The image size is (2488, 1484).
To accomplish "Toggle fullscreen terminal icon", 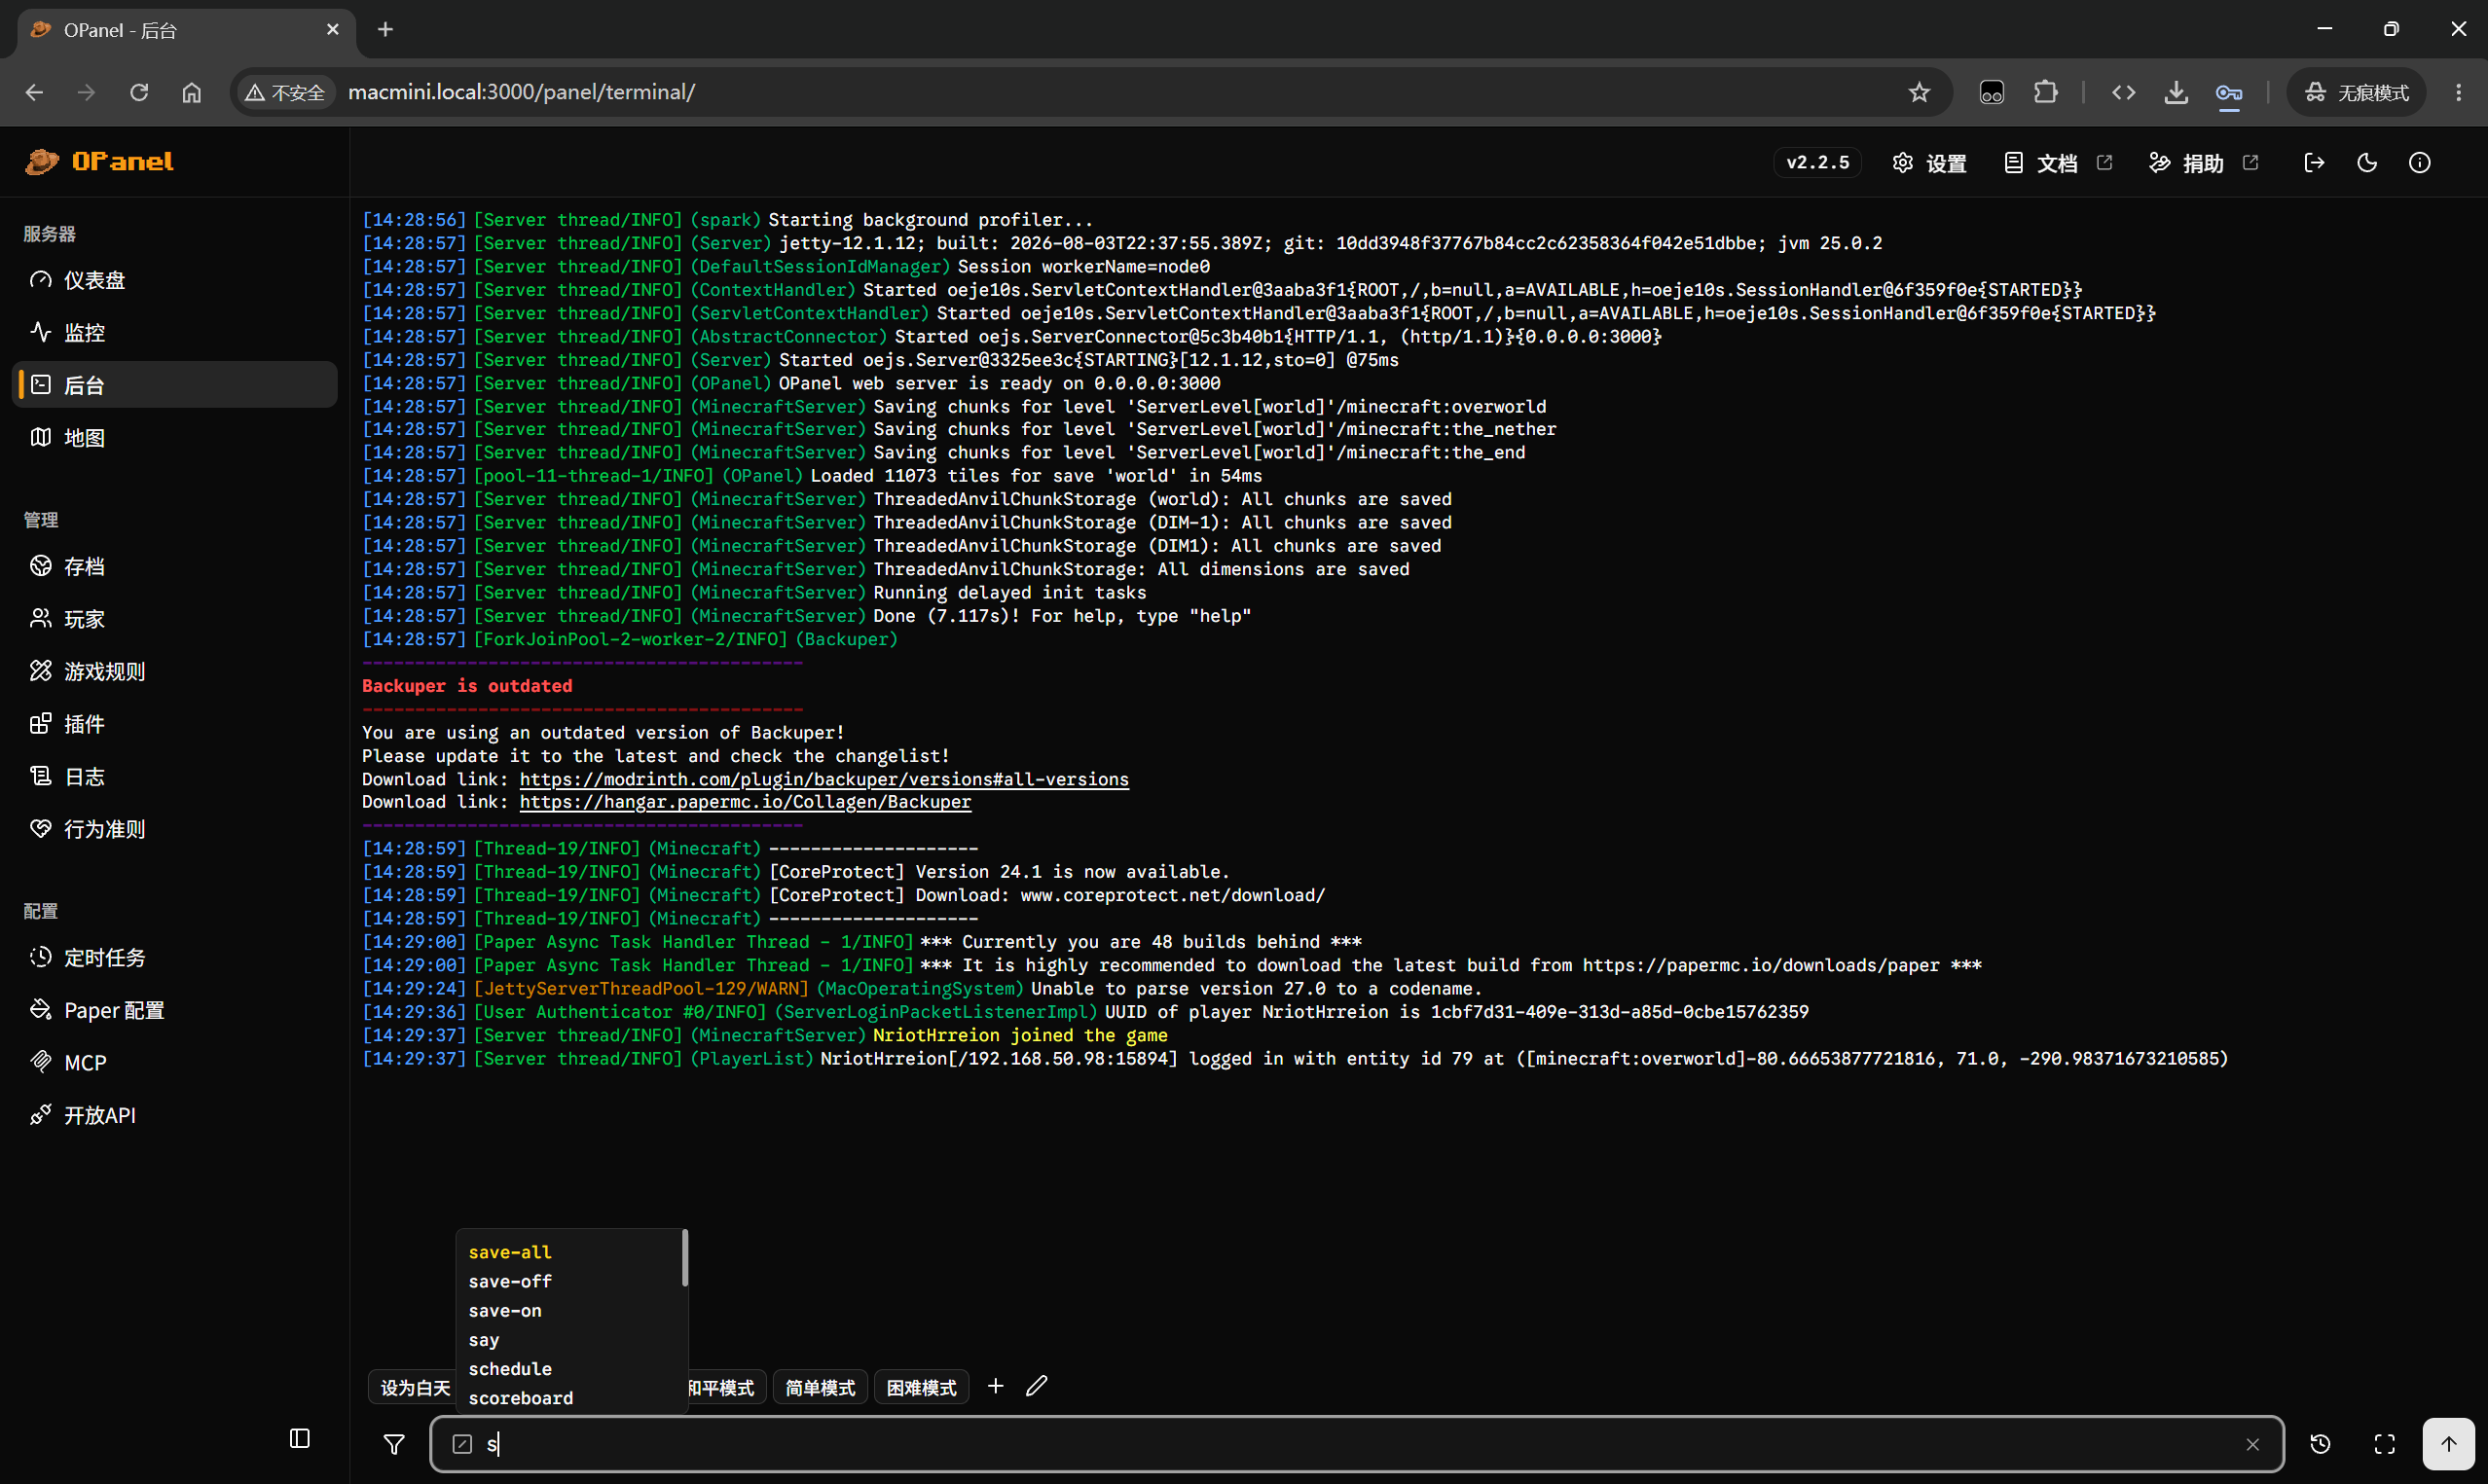I will click(x=2385, y=1444).
